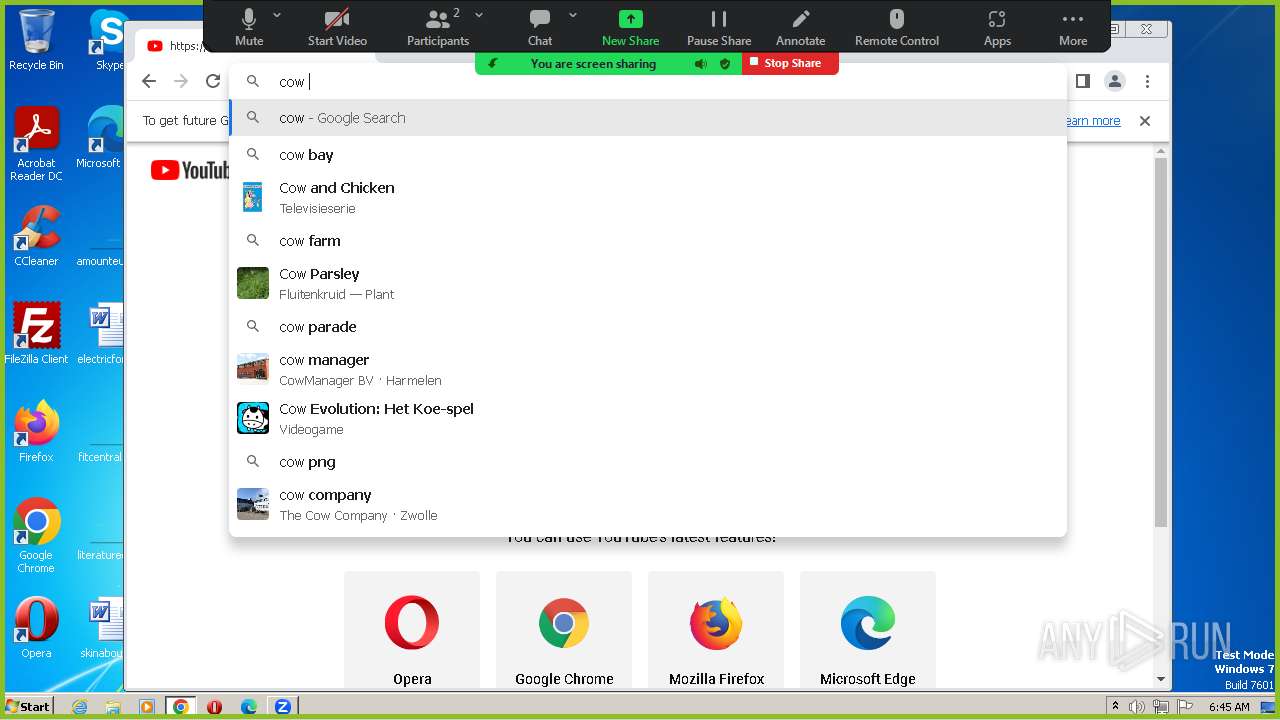Click green sharing status icon on left

pyautogui.click(x=492, y=64)
